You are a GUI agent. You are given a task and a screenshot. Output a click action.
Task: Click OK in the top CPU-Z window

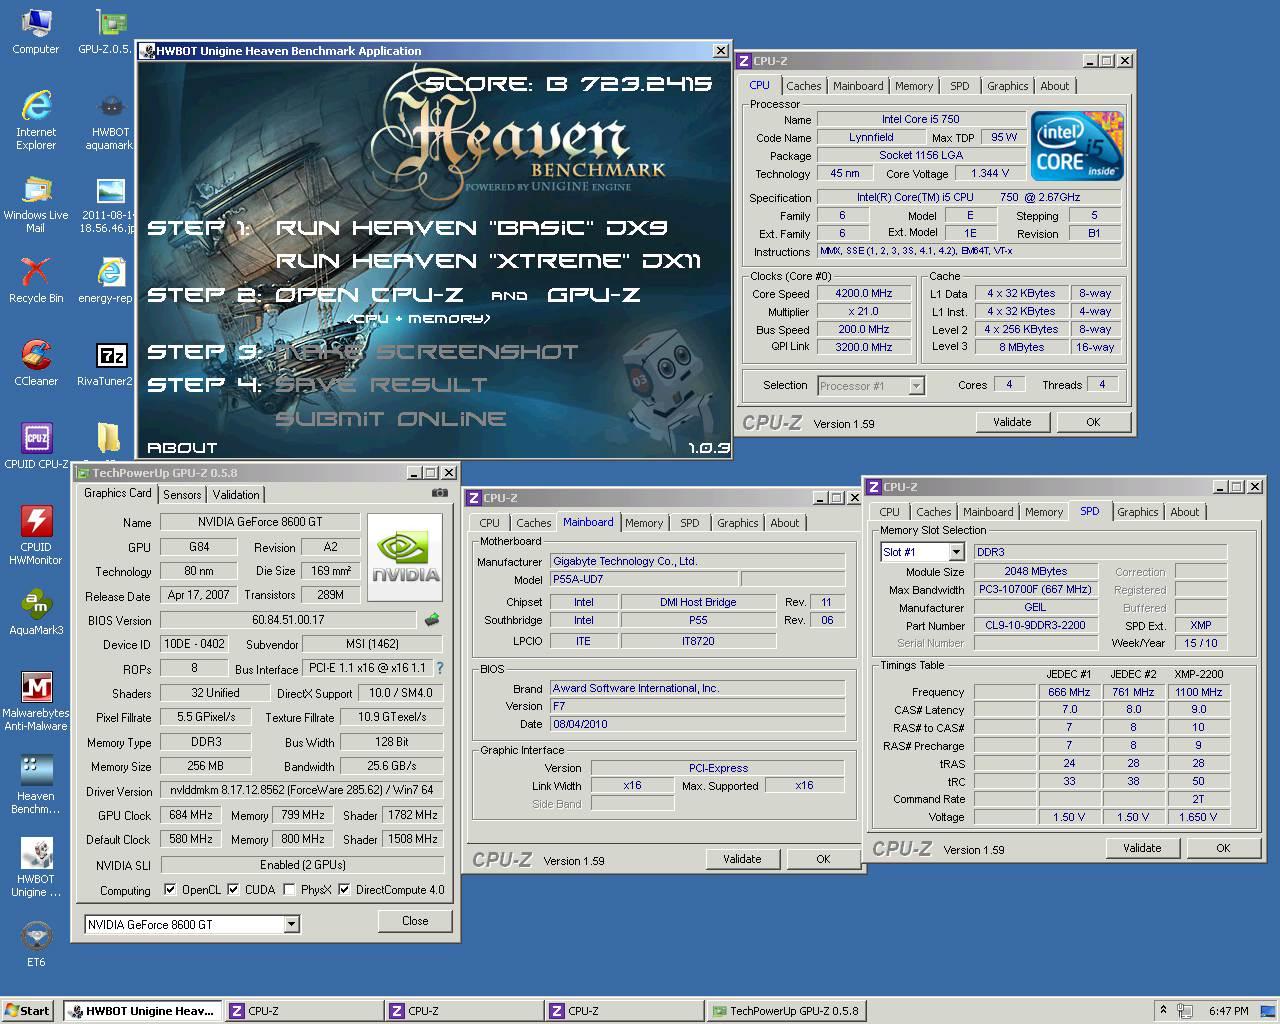pyautogui.click(x=1093, y=422)
